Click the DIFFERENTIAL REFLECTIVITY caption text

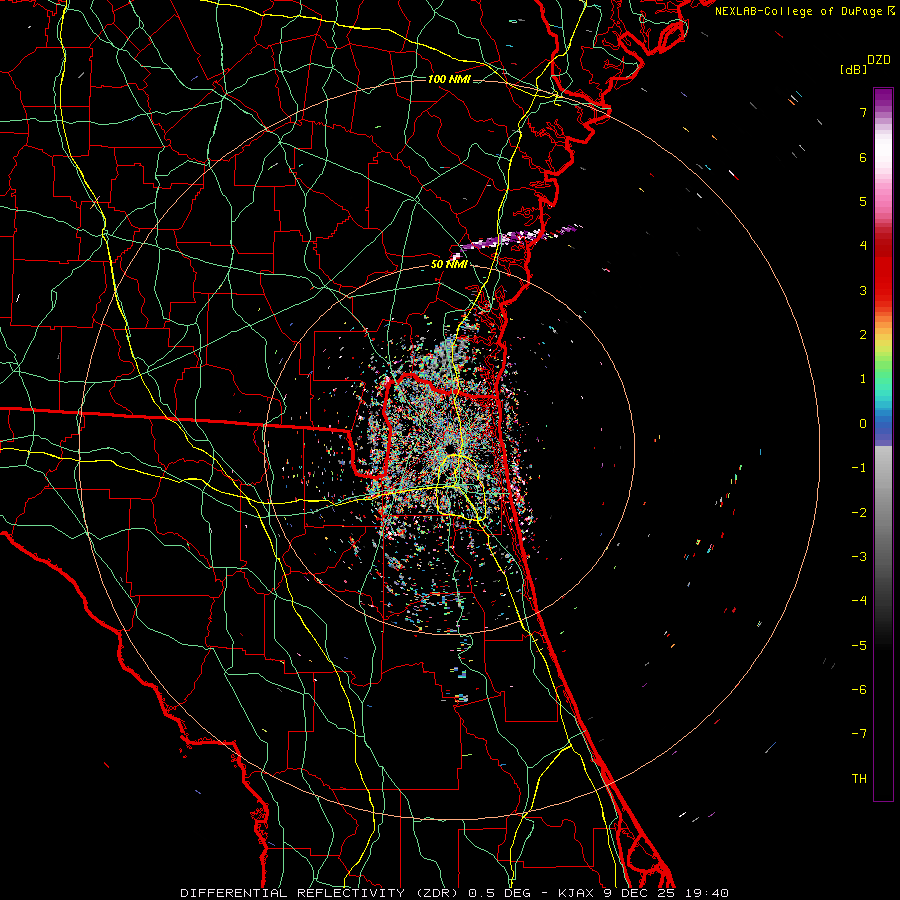pos(292,893)
